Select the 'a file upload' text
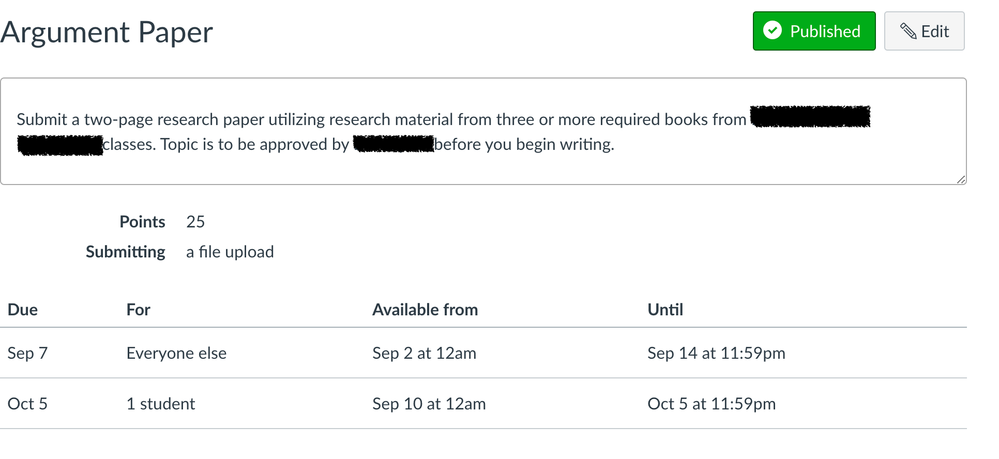Image resolution: width=999 pixels, height=459 pixels. [230, 252]
